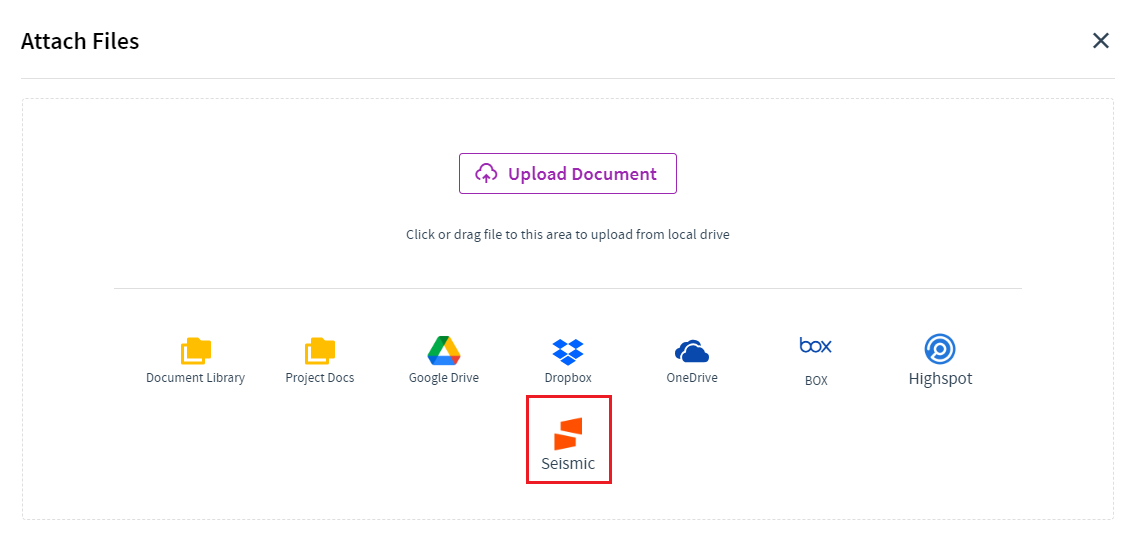Open the Highspot icon

pos(940,350)
